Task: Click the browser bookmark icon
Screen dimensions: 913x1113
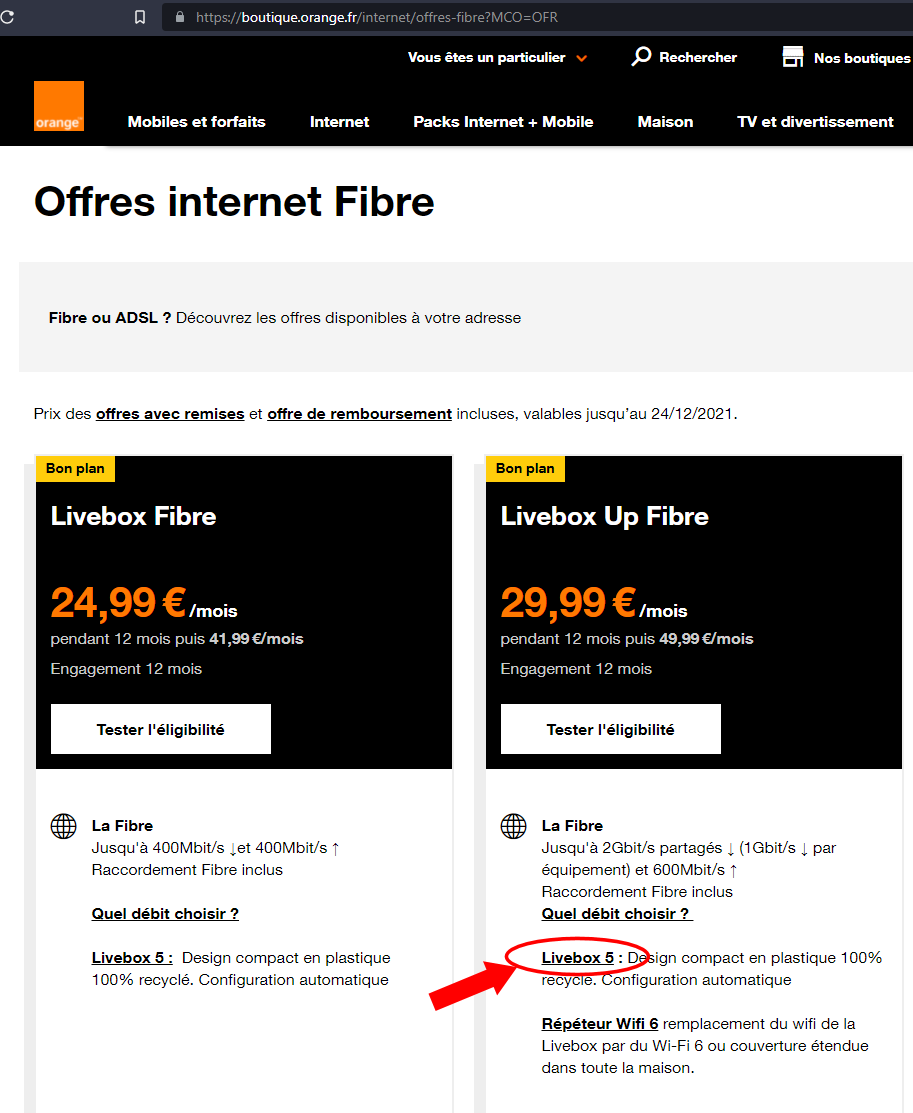Action: (140, 17)
